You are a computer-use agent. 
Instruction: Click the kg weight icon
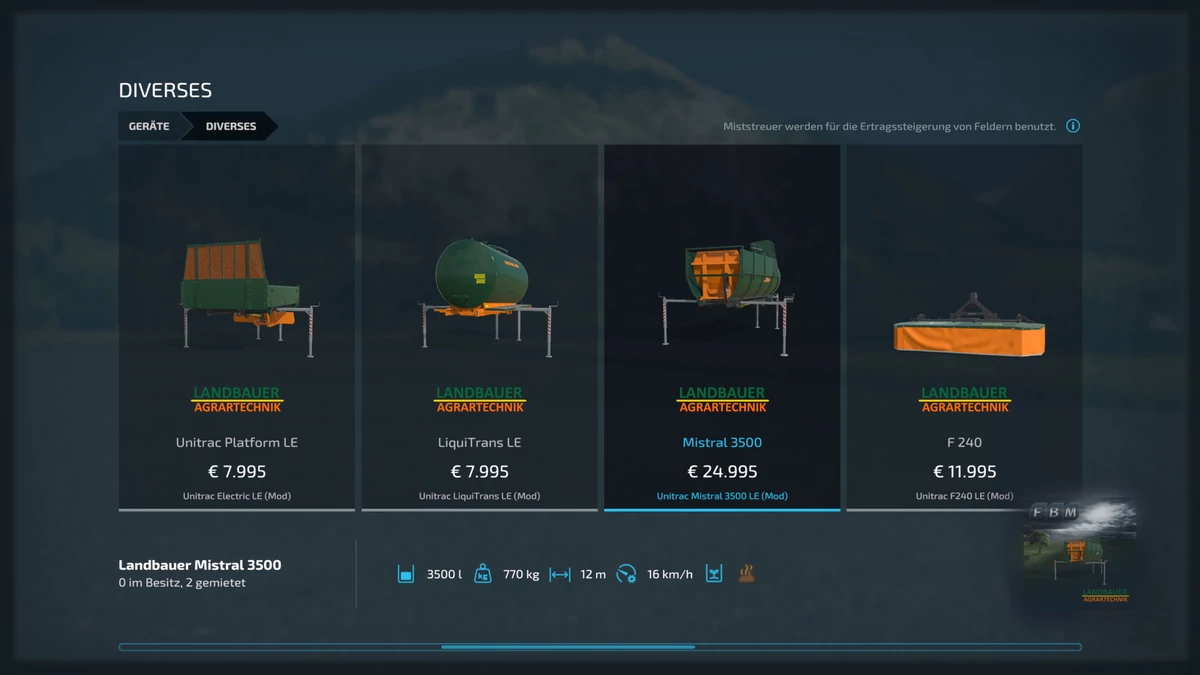point(483,574)
